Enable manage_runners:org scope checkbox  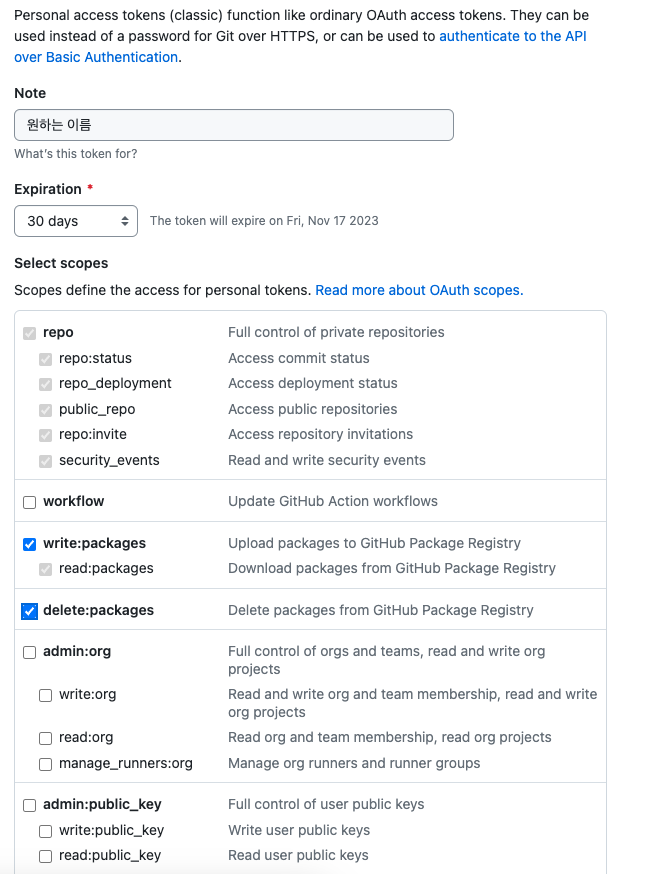[46, 764]
